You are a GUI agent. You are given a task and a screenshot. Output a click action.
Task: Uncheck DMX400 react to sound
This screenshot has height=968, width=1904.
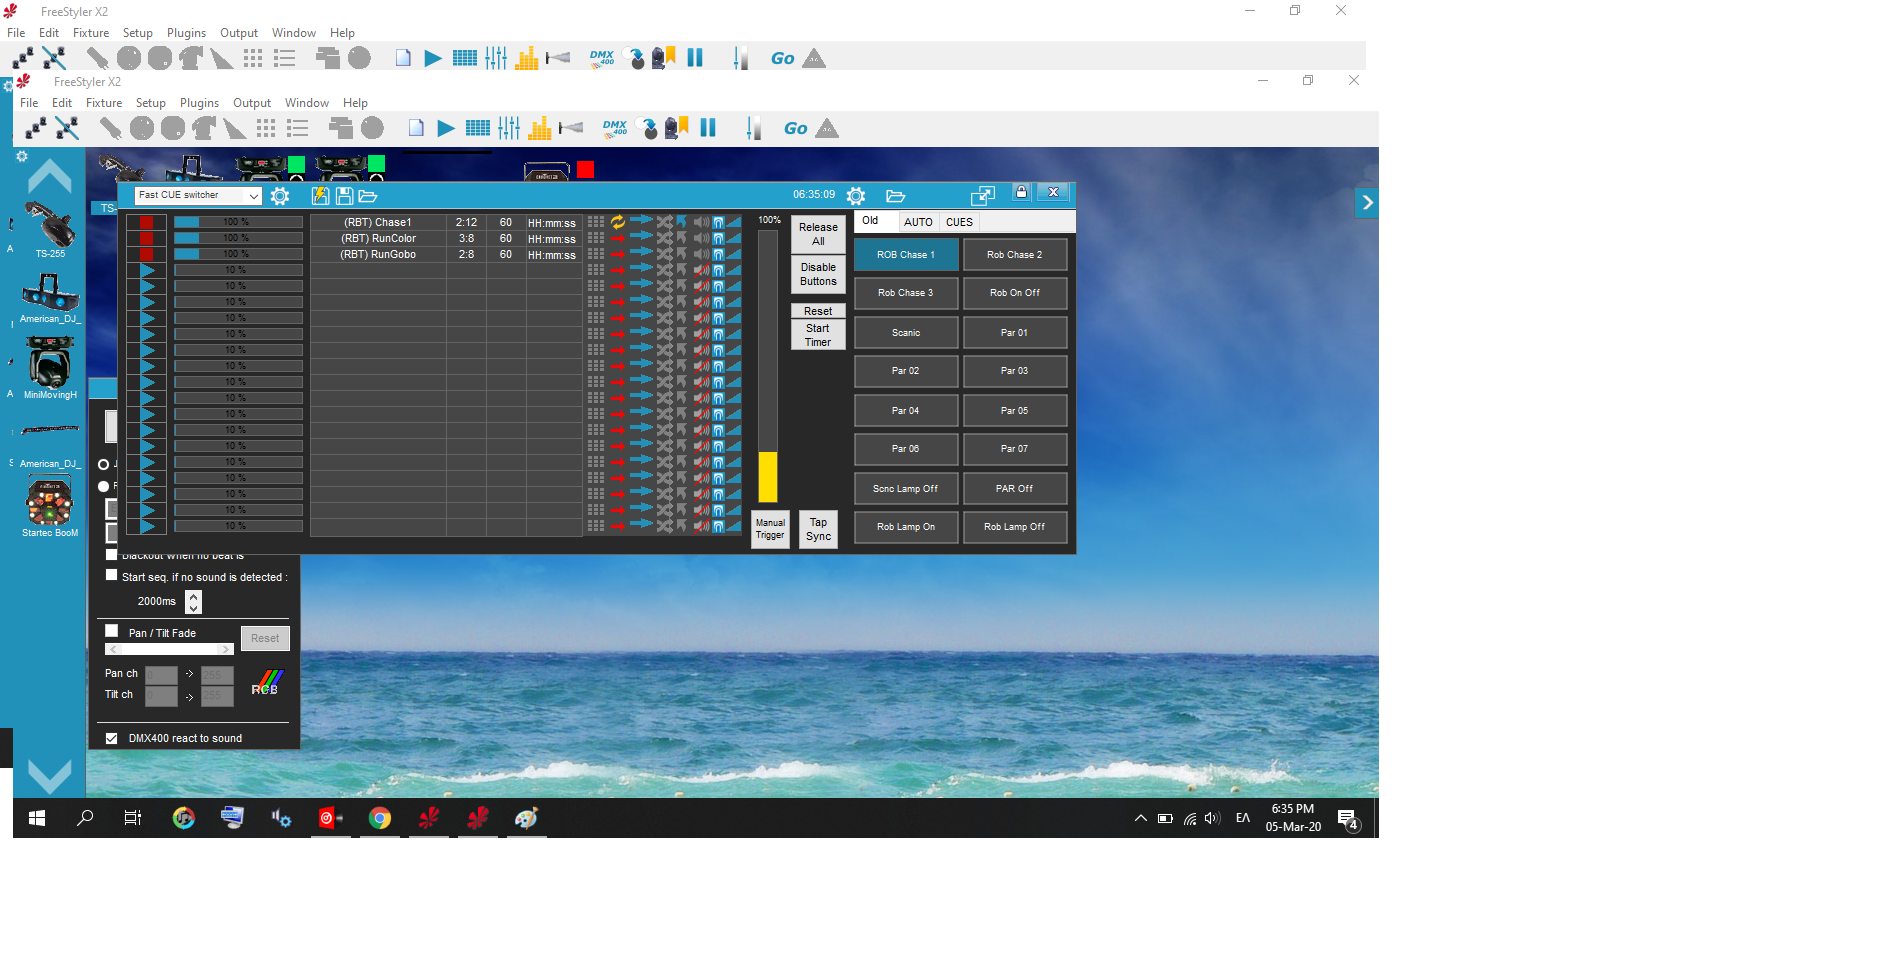112,738
